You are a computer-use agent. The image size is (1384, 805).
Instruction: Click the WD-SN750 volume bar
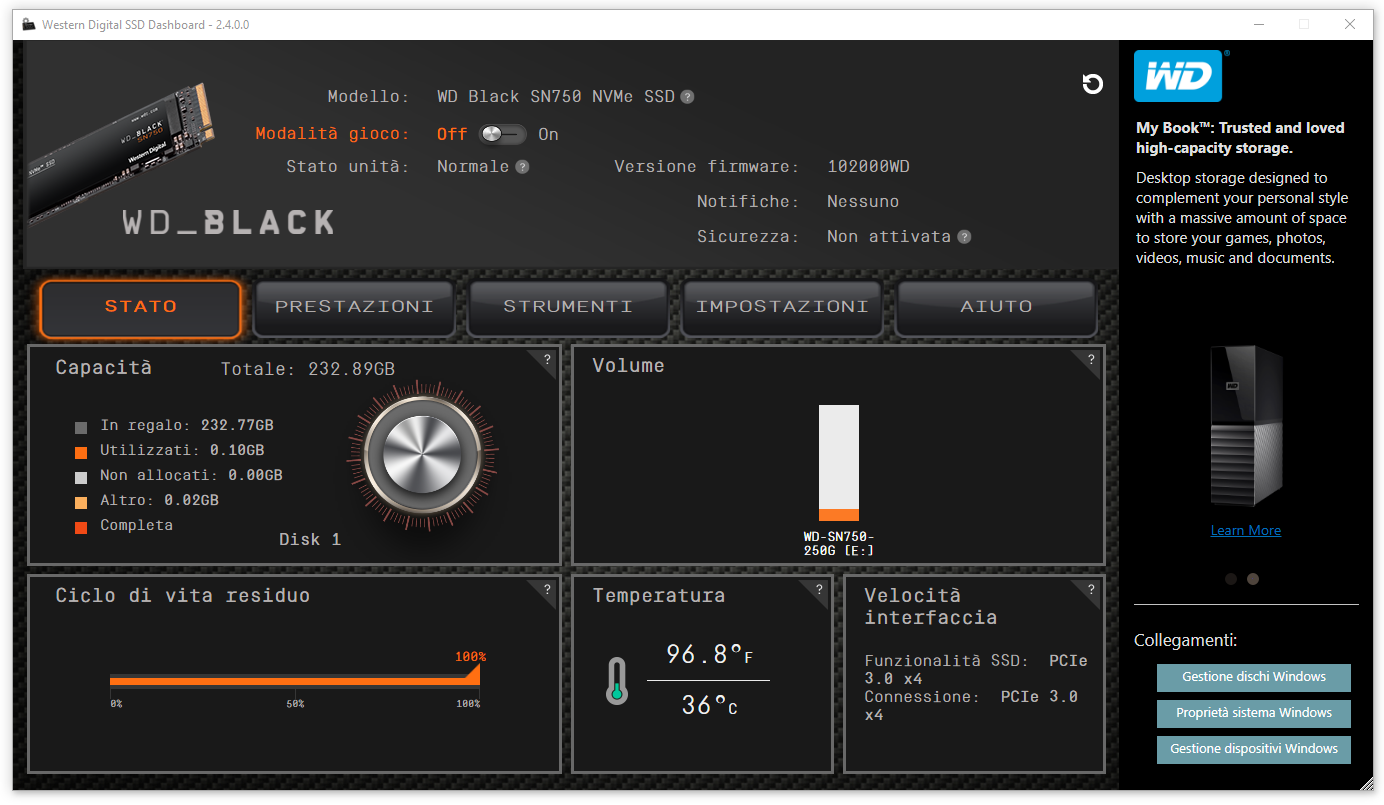pos(839,463)
